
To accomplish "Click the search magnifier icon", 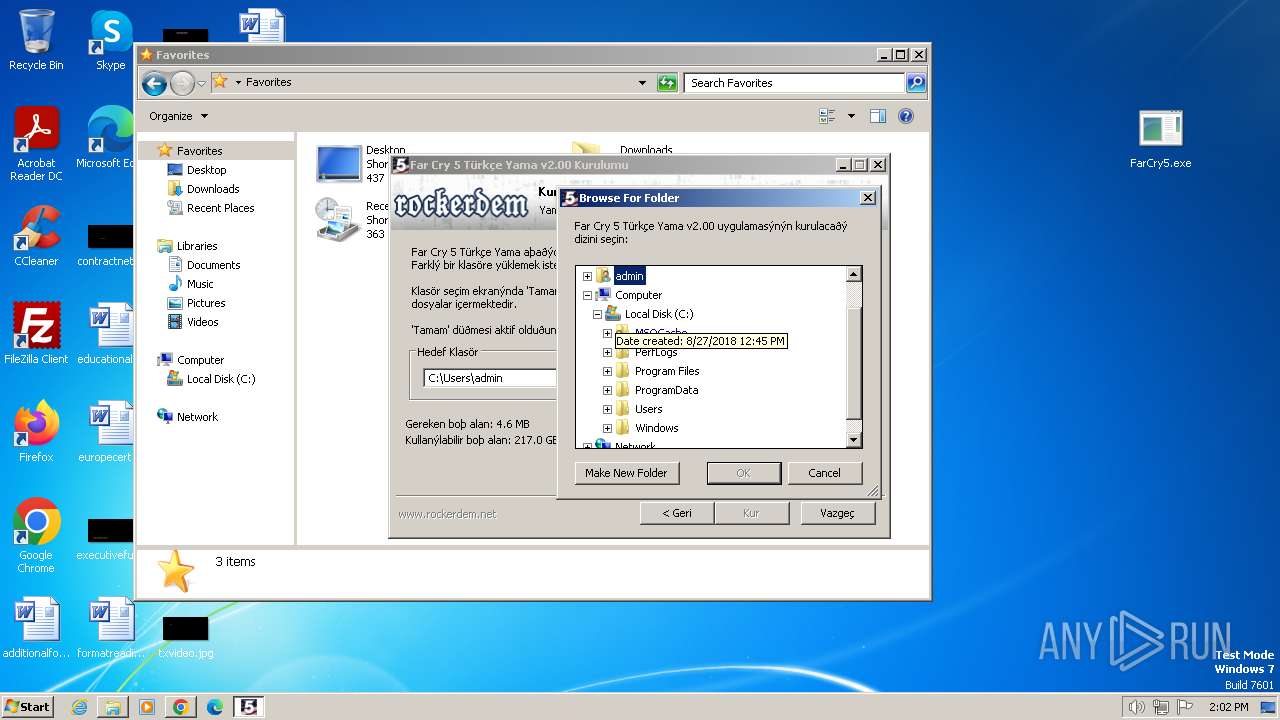I will pyautogui.click(x=916, y=83).
